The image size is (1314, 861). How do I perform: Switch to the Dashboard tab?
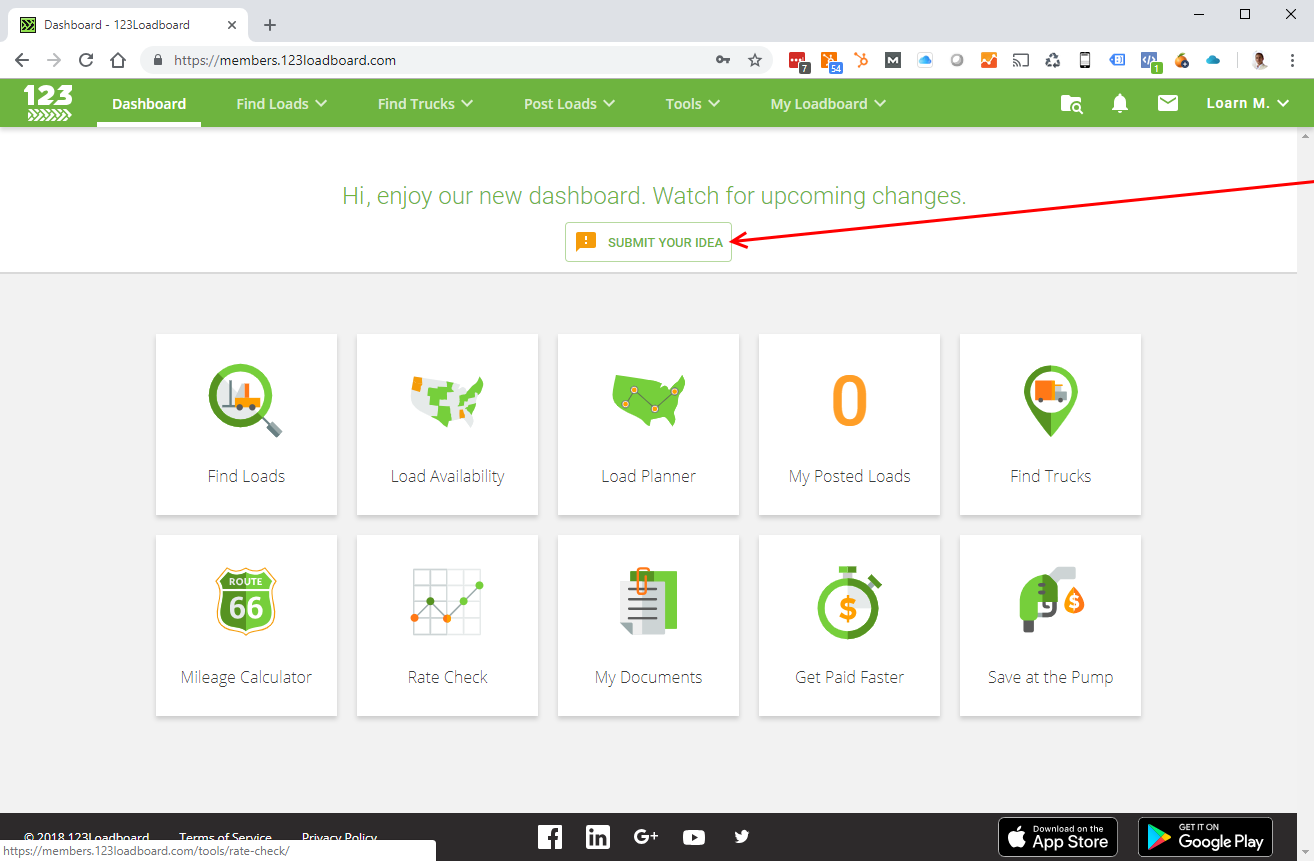pos(149,103)
